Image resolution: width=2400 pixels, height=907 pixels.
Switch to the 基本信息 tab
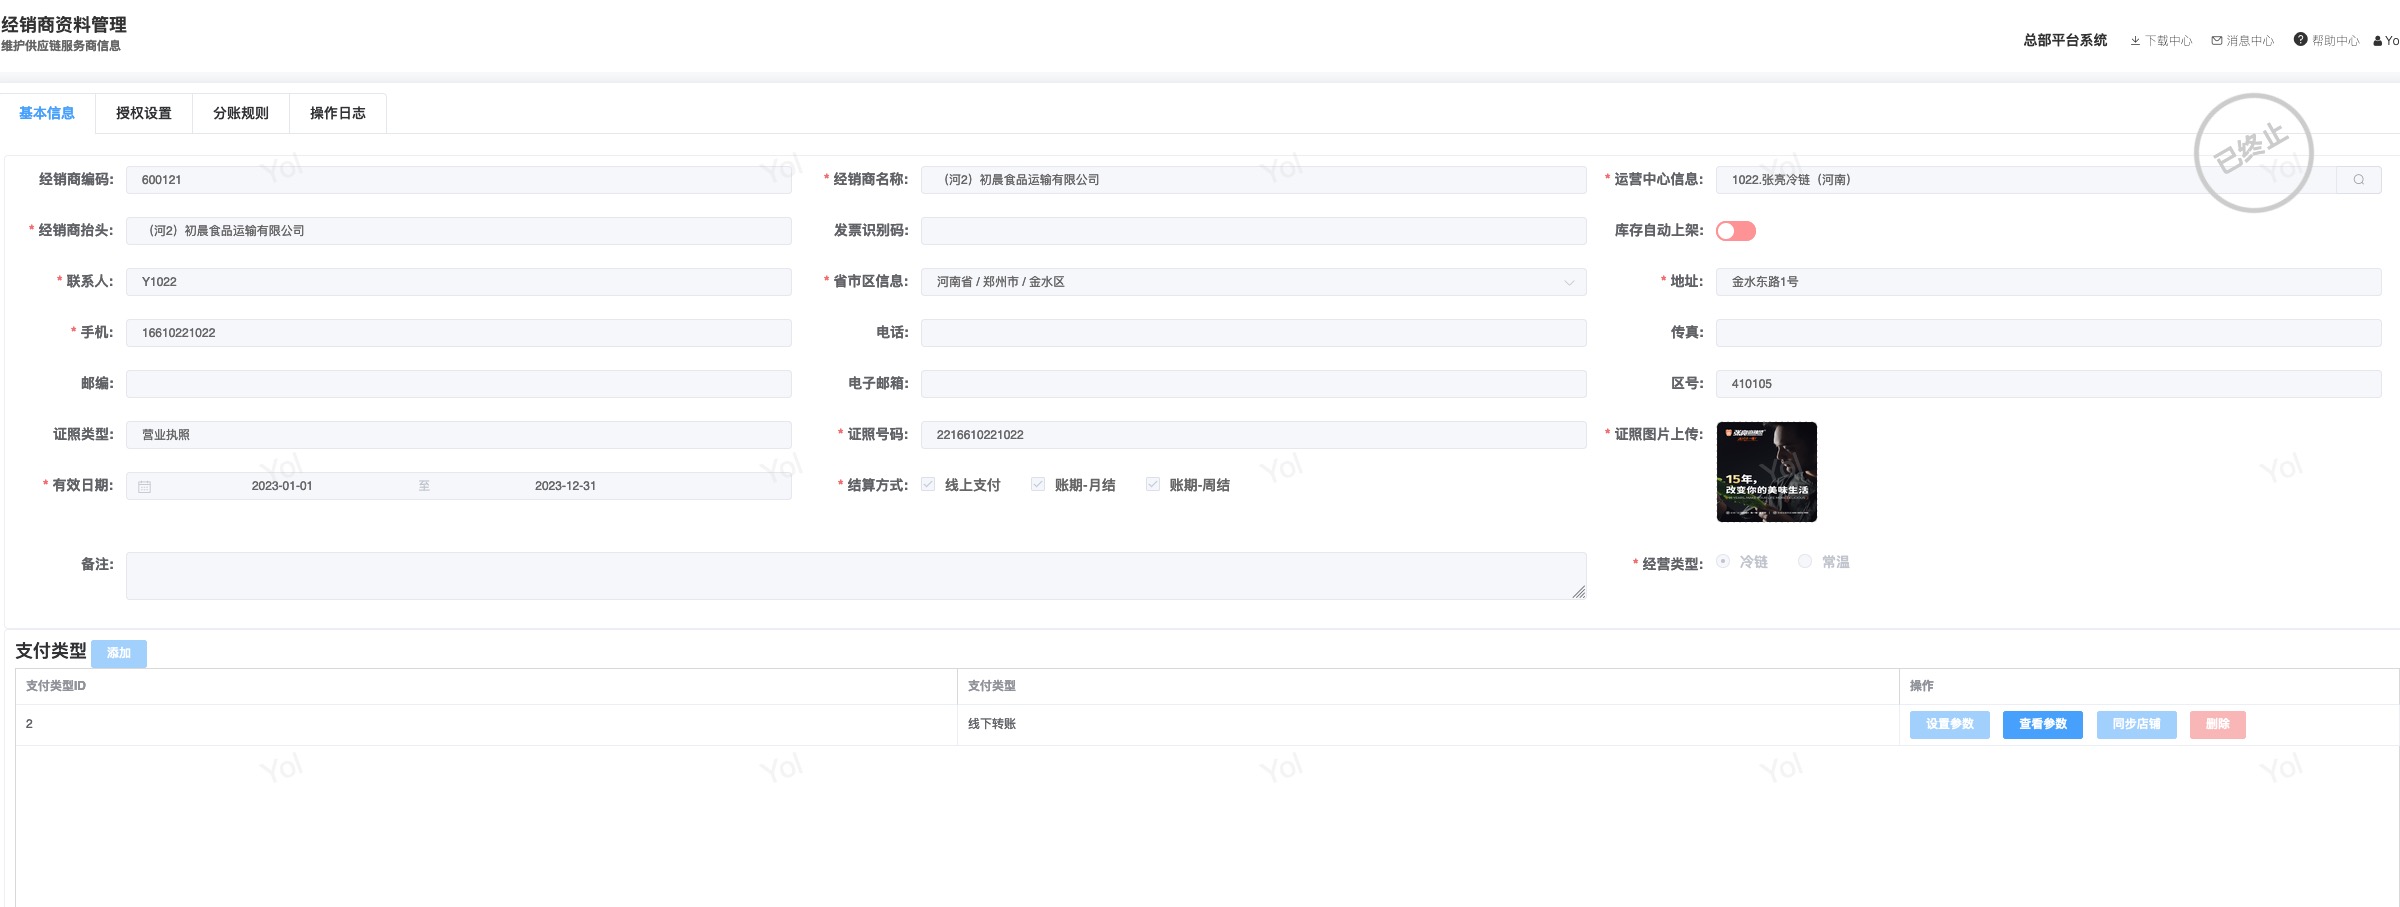47,114
